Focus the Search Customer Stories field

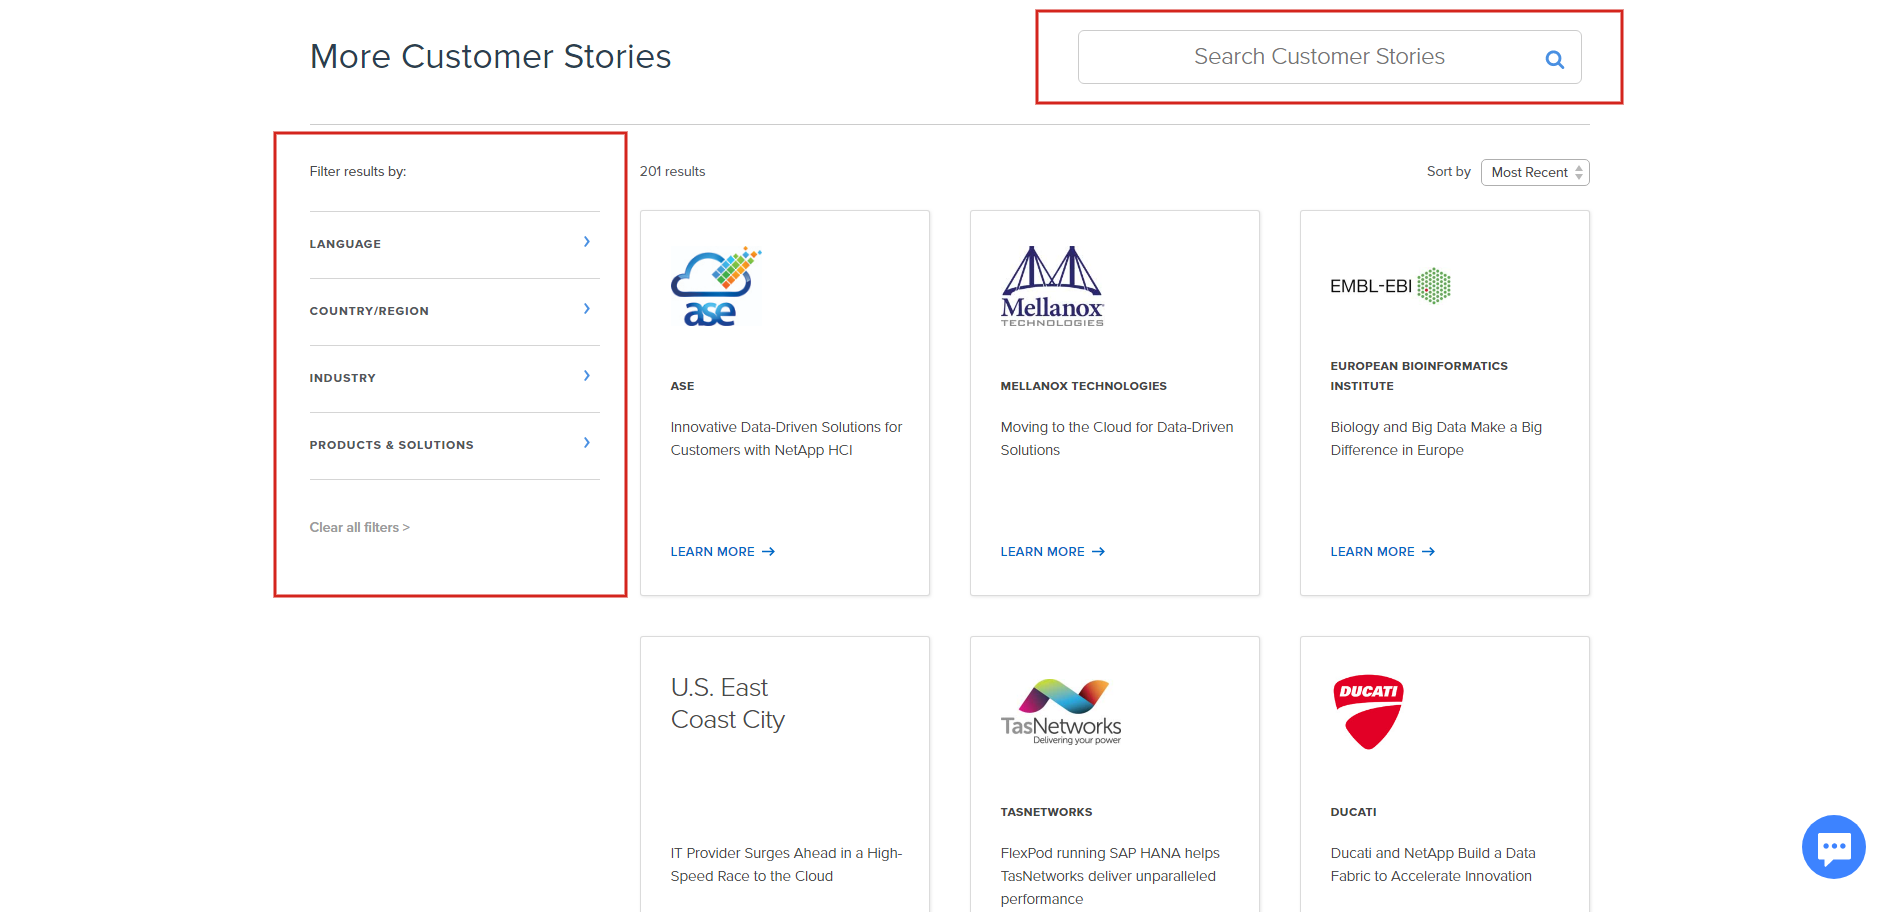tap(1329, 57)
